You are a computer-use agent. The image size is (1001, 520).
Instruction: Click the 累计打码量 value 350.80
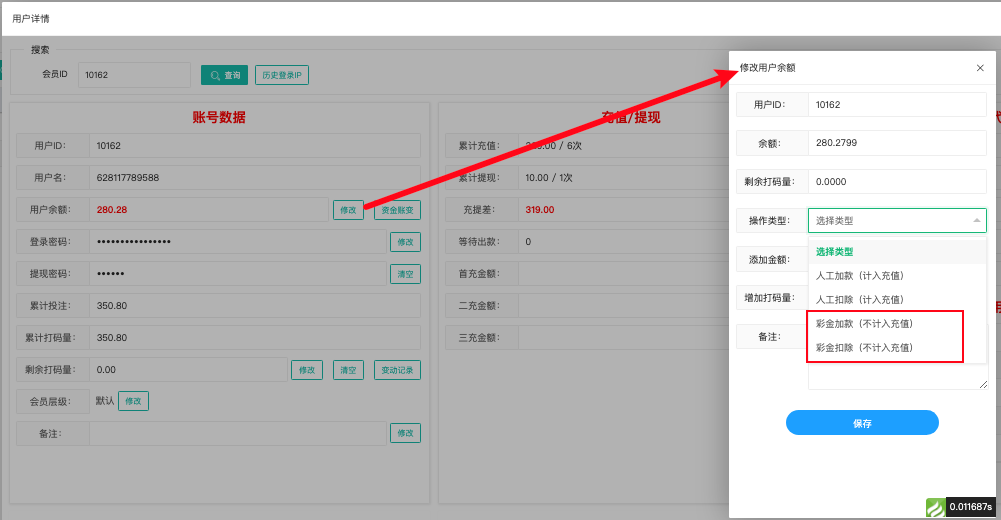112,338
